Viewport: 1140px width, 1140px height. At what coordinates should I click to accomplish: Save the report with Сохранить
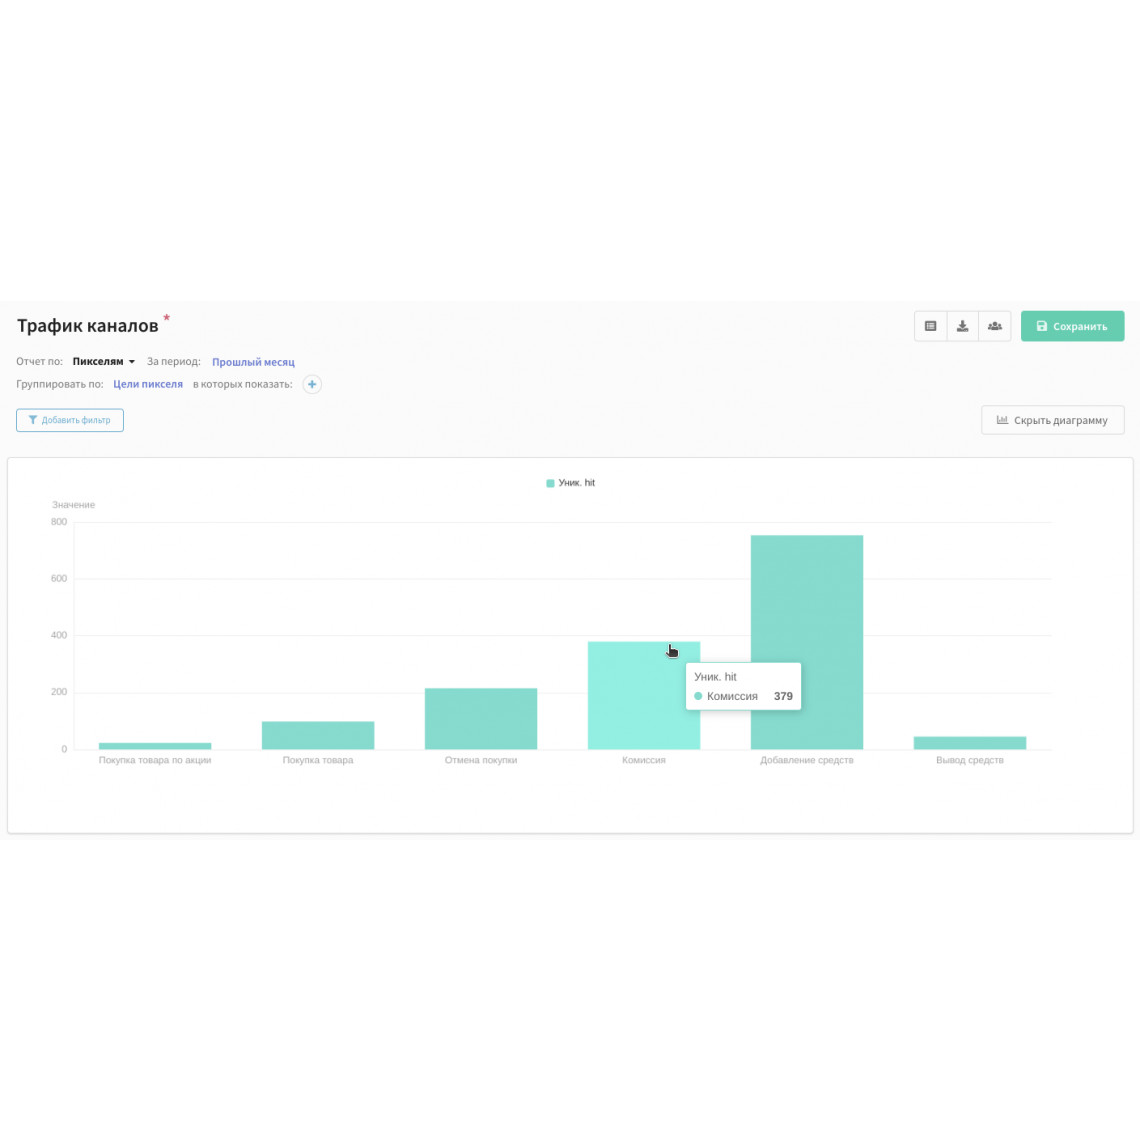pyautogui.click(x=1072, y=326)
